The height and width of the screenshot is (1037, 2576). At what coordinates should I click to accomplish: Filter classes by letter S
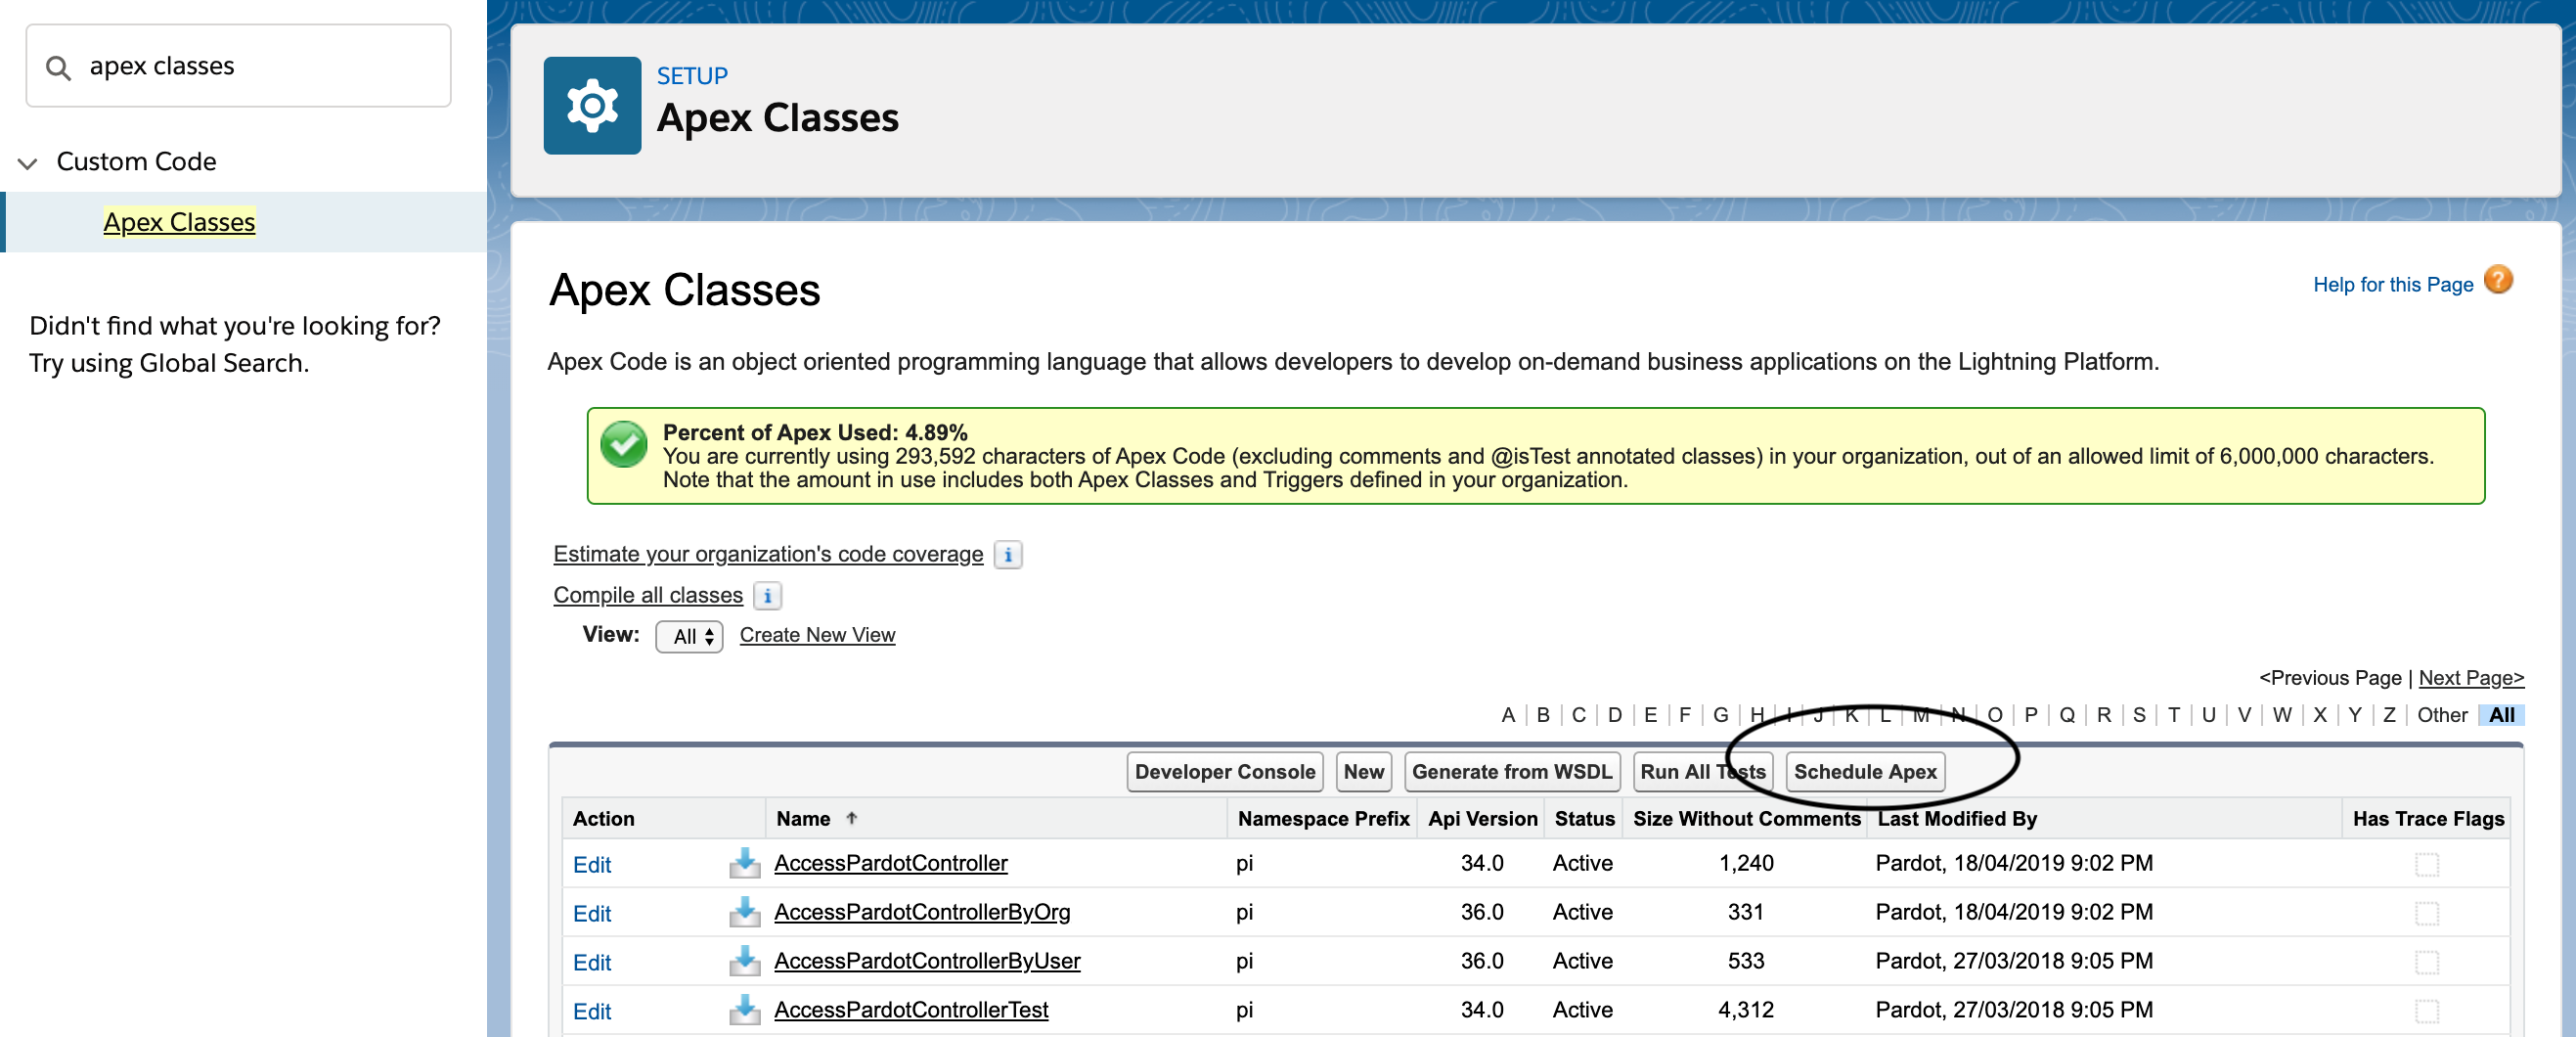click(x=2139, y=715)
